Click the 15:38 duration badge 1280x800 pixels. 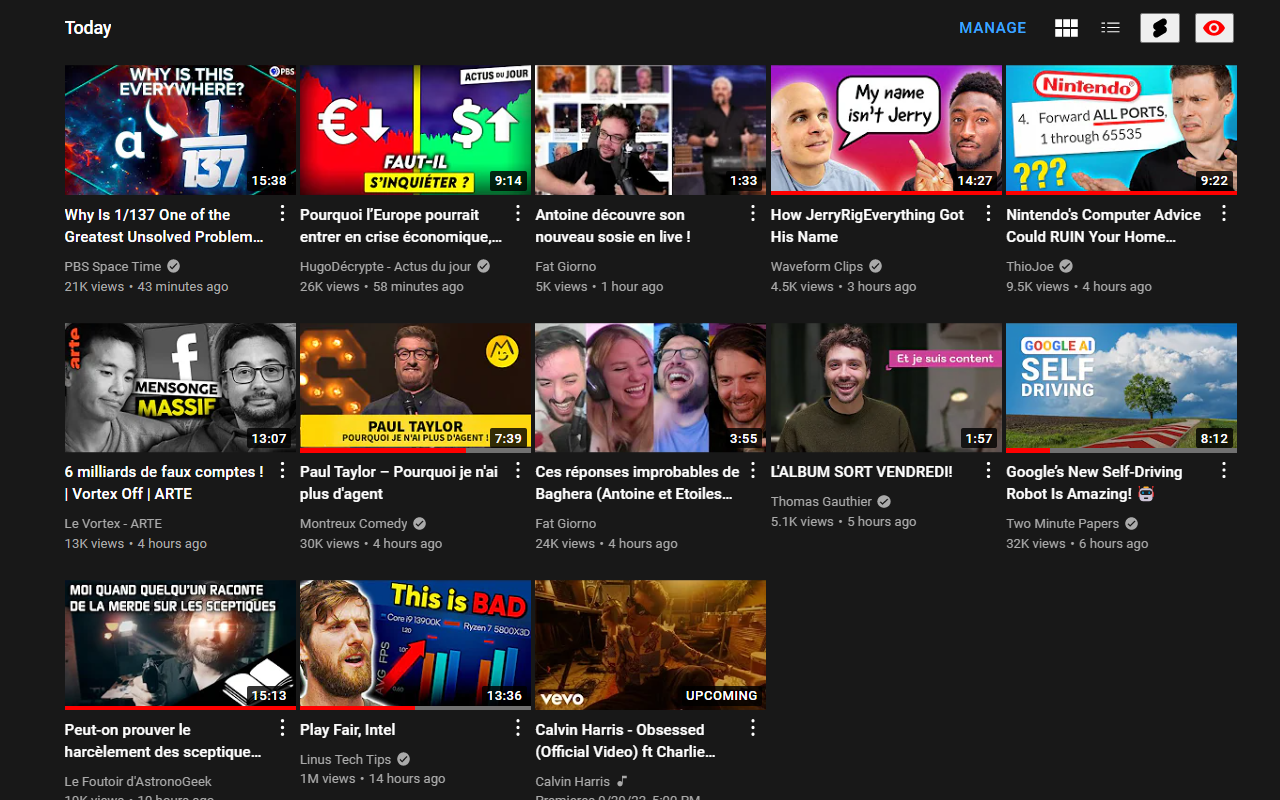coord(269,181)
